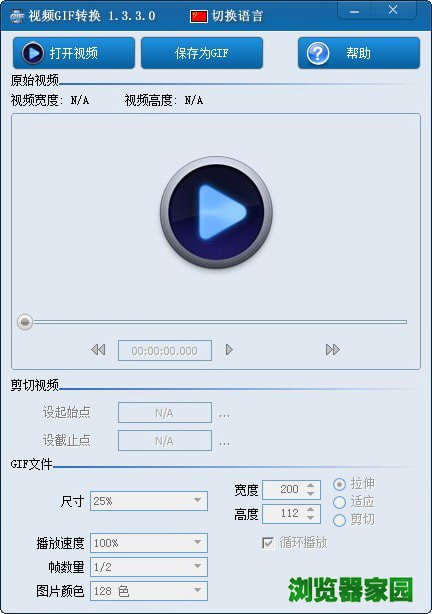The height and width of the screenshot is (614, 432).
Task: Toggle the 循环播放 checkbox
Action: tap(268, 543)
